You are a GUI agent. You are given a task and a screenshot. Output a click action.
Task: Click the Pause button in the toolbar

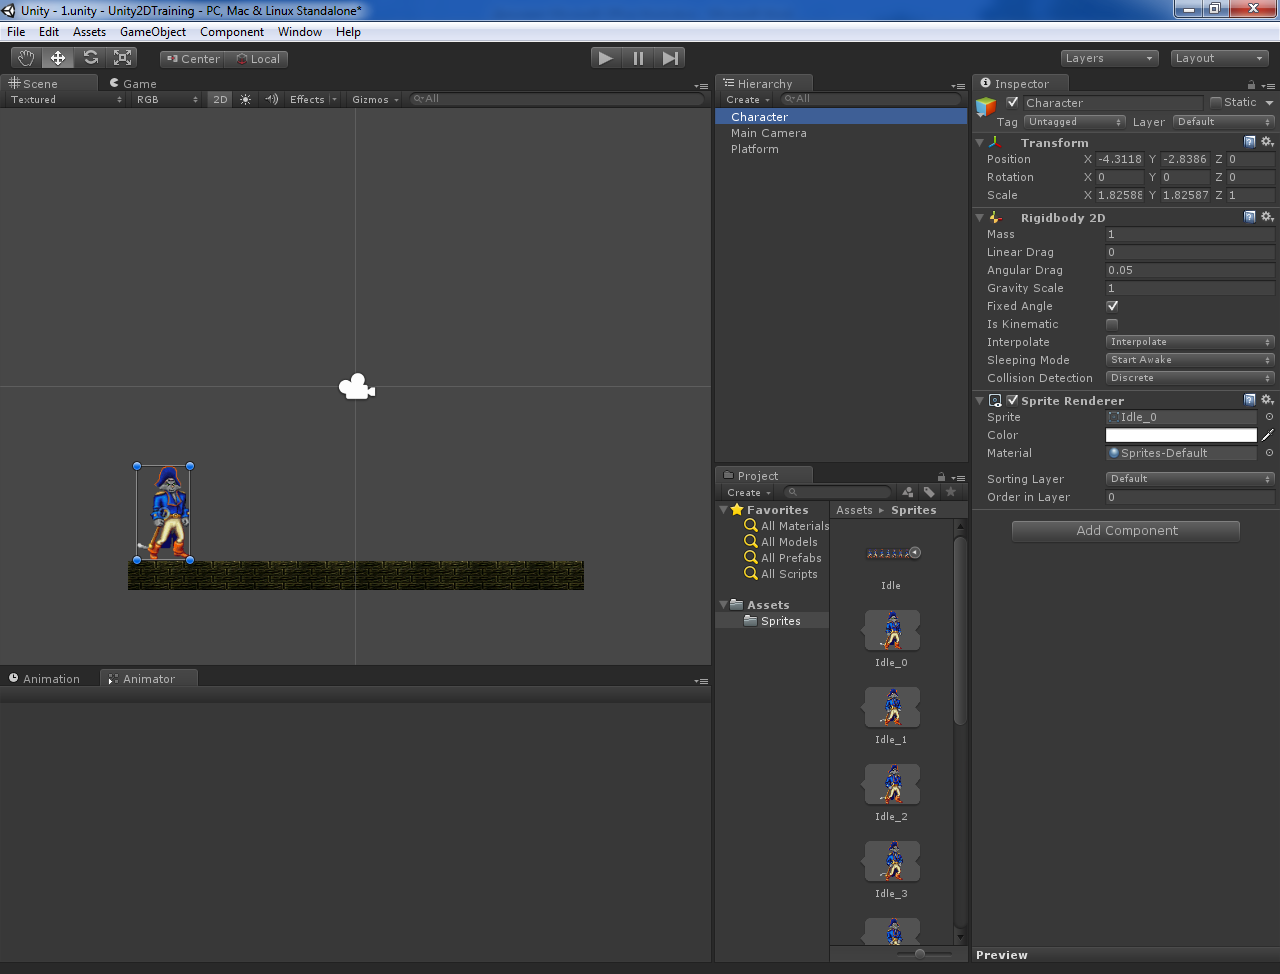(x=638, y=58)
